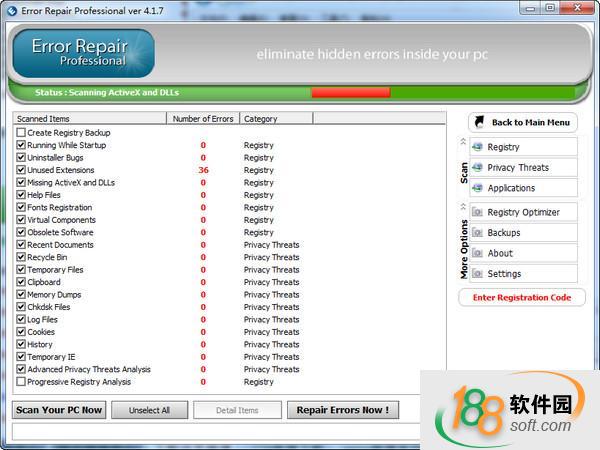Click the Scanned Items column header
Viewport: 600px width, 450px height.
tap(90, 119)
